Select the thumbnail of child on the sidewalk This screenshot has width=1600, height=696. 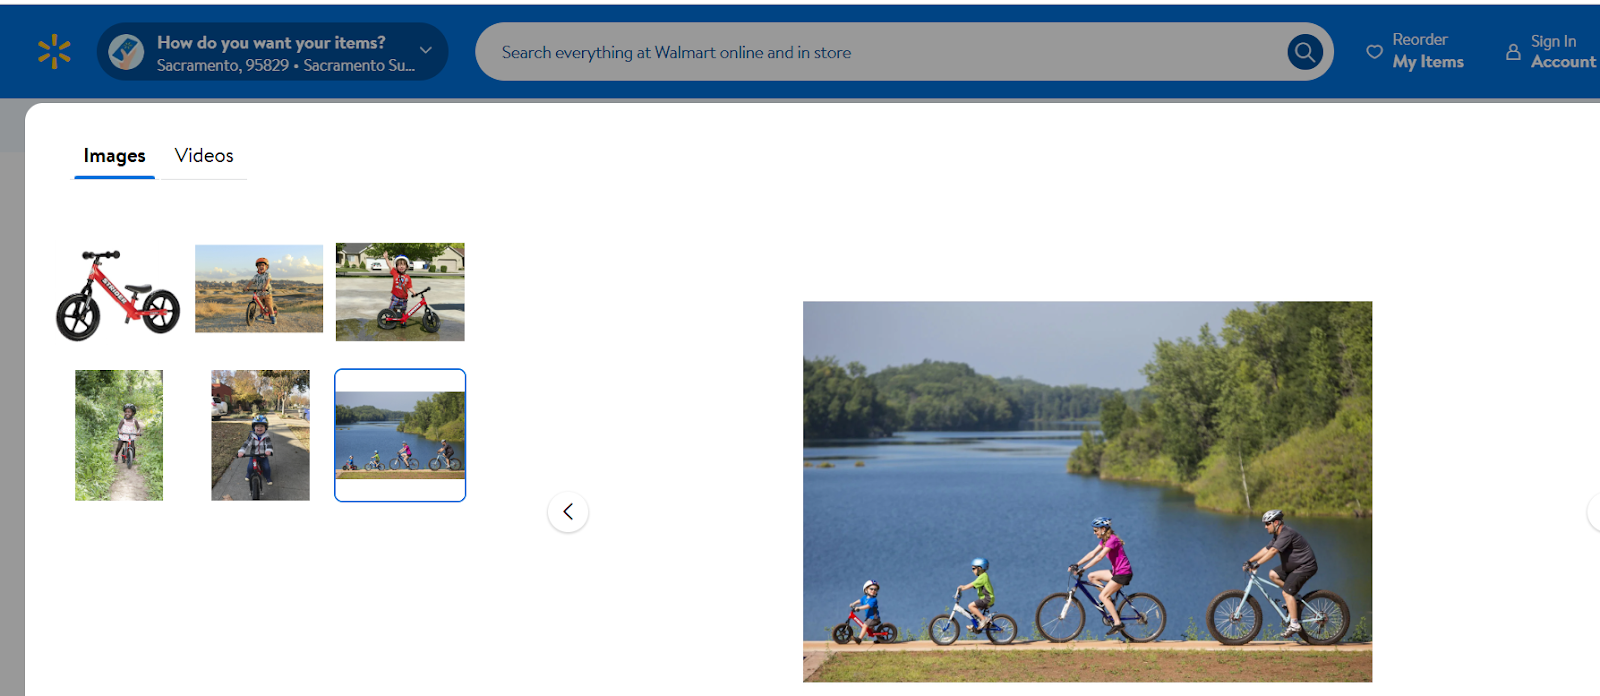click(260, 435)
